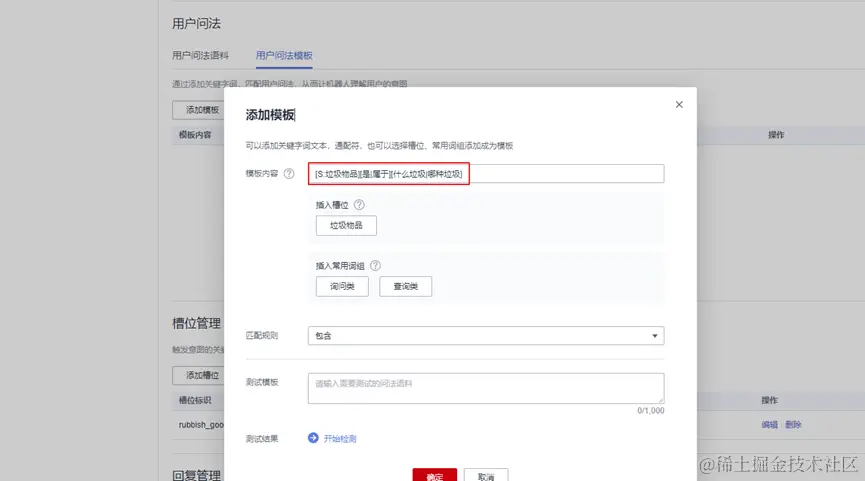This screenshot has height=481, width=865.
Task: Click 添加模板 button in background page
Action: click(x=199, y=110)
